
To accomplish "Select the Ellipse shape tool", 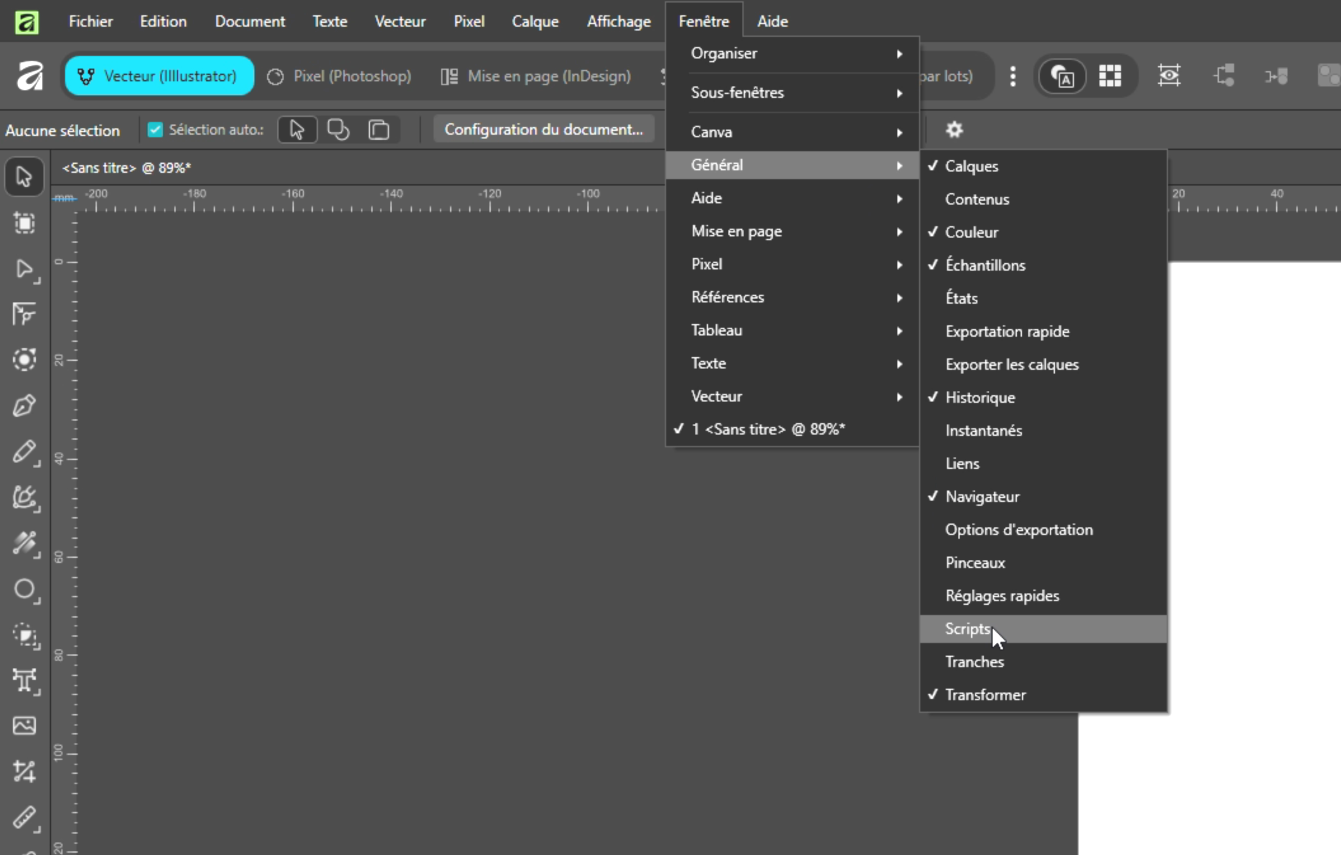I will [25, 590].
